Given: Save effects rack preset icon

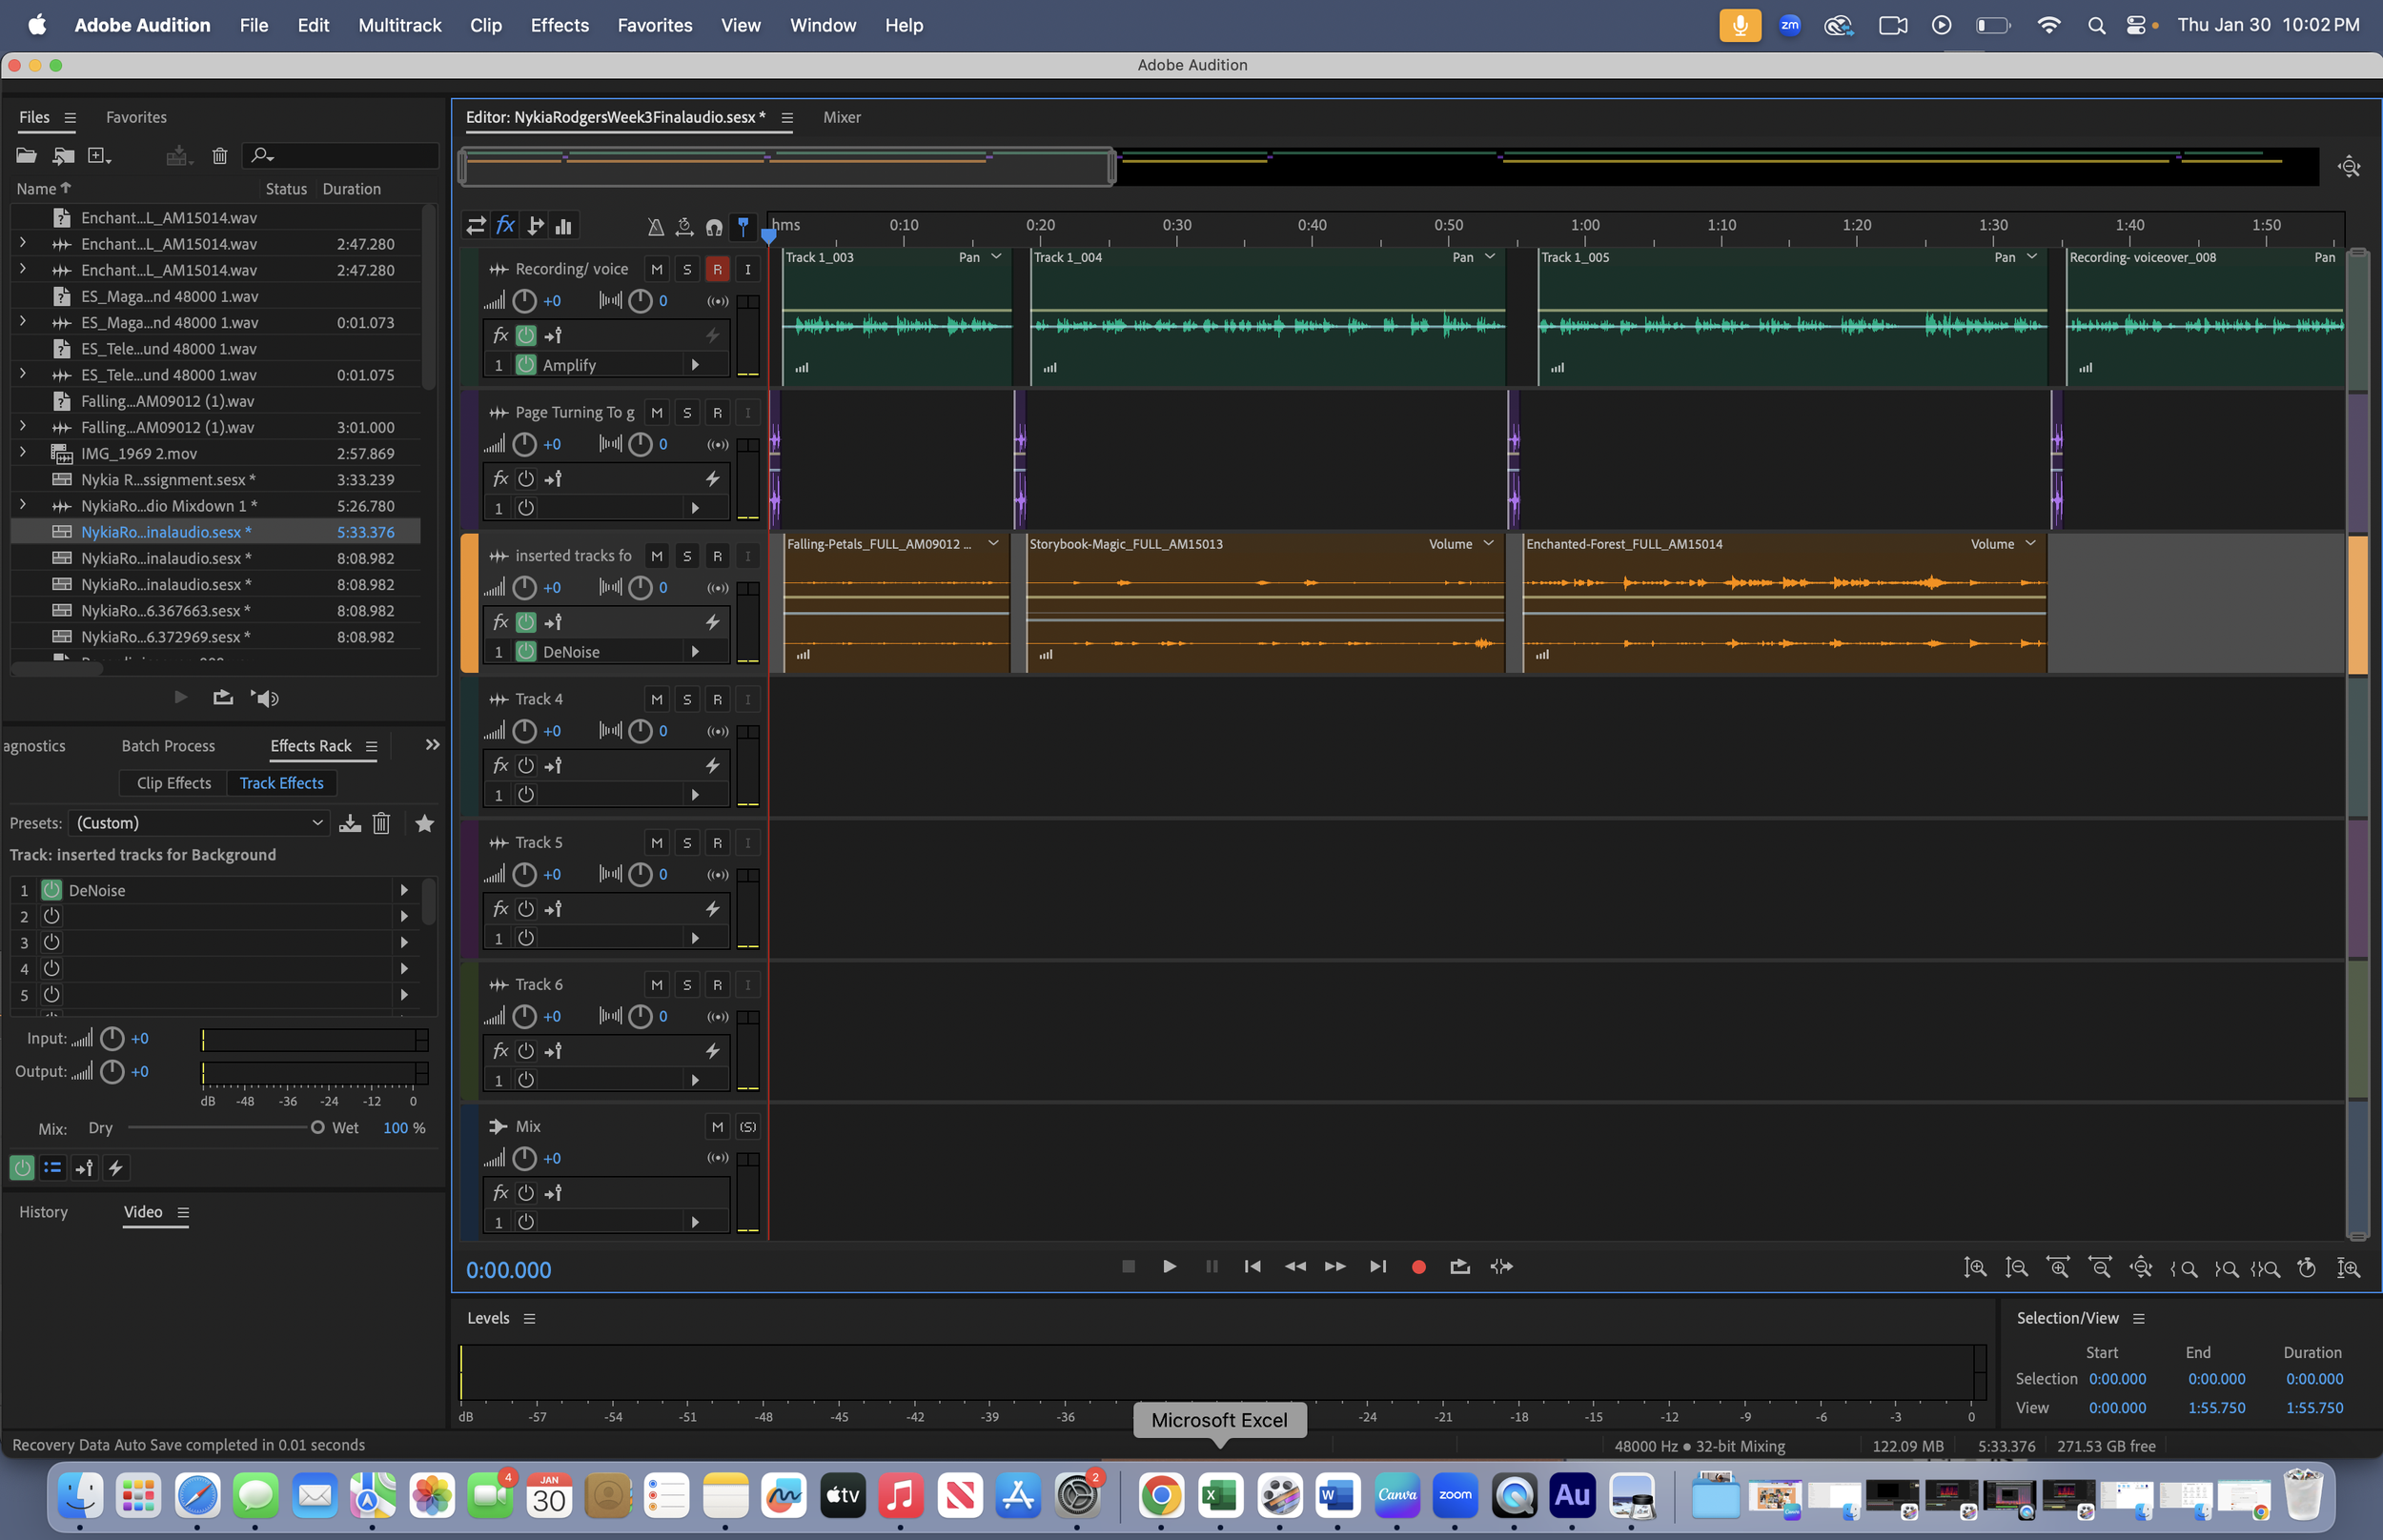Looking at the screenshot, I should click(x=350, y=823).
